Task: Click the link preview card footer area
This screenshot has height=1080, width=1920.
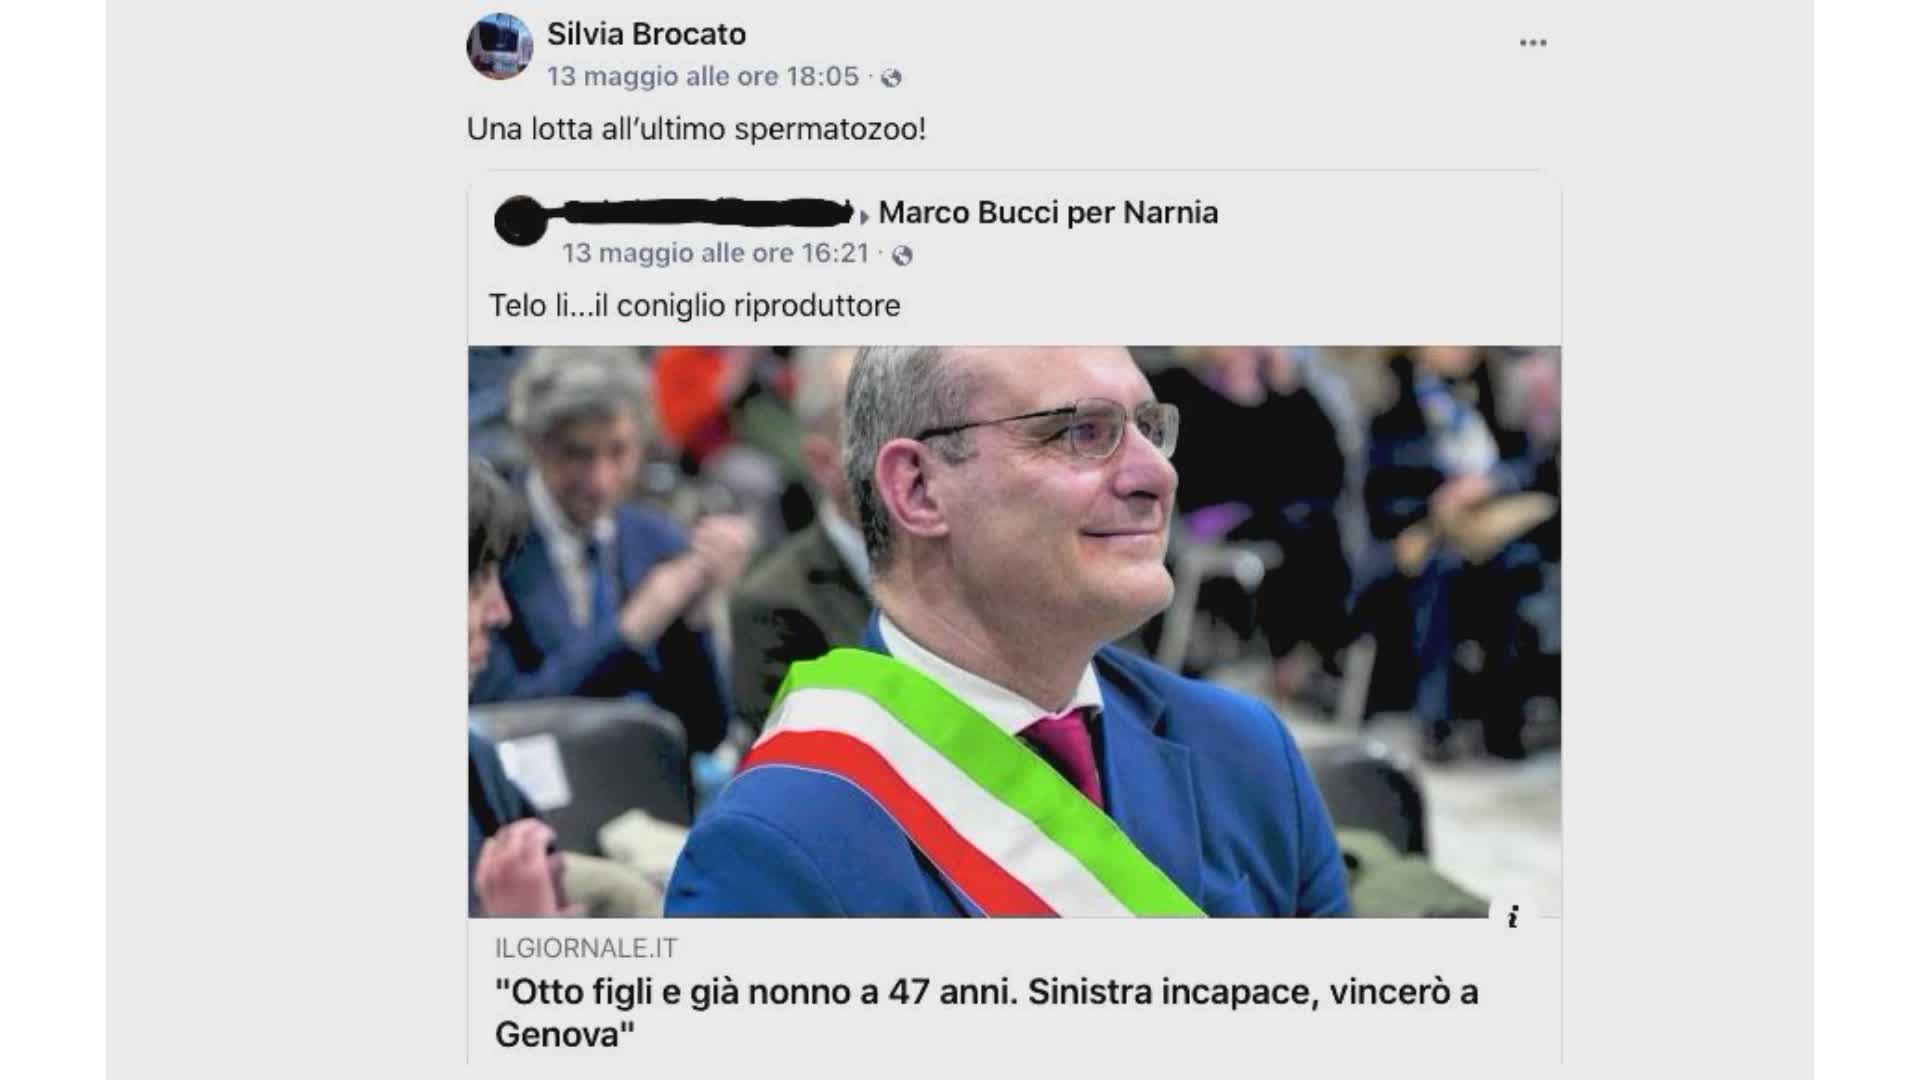Action: click(1014, 990)
